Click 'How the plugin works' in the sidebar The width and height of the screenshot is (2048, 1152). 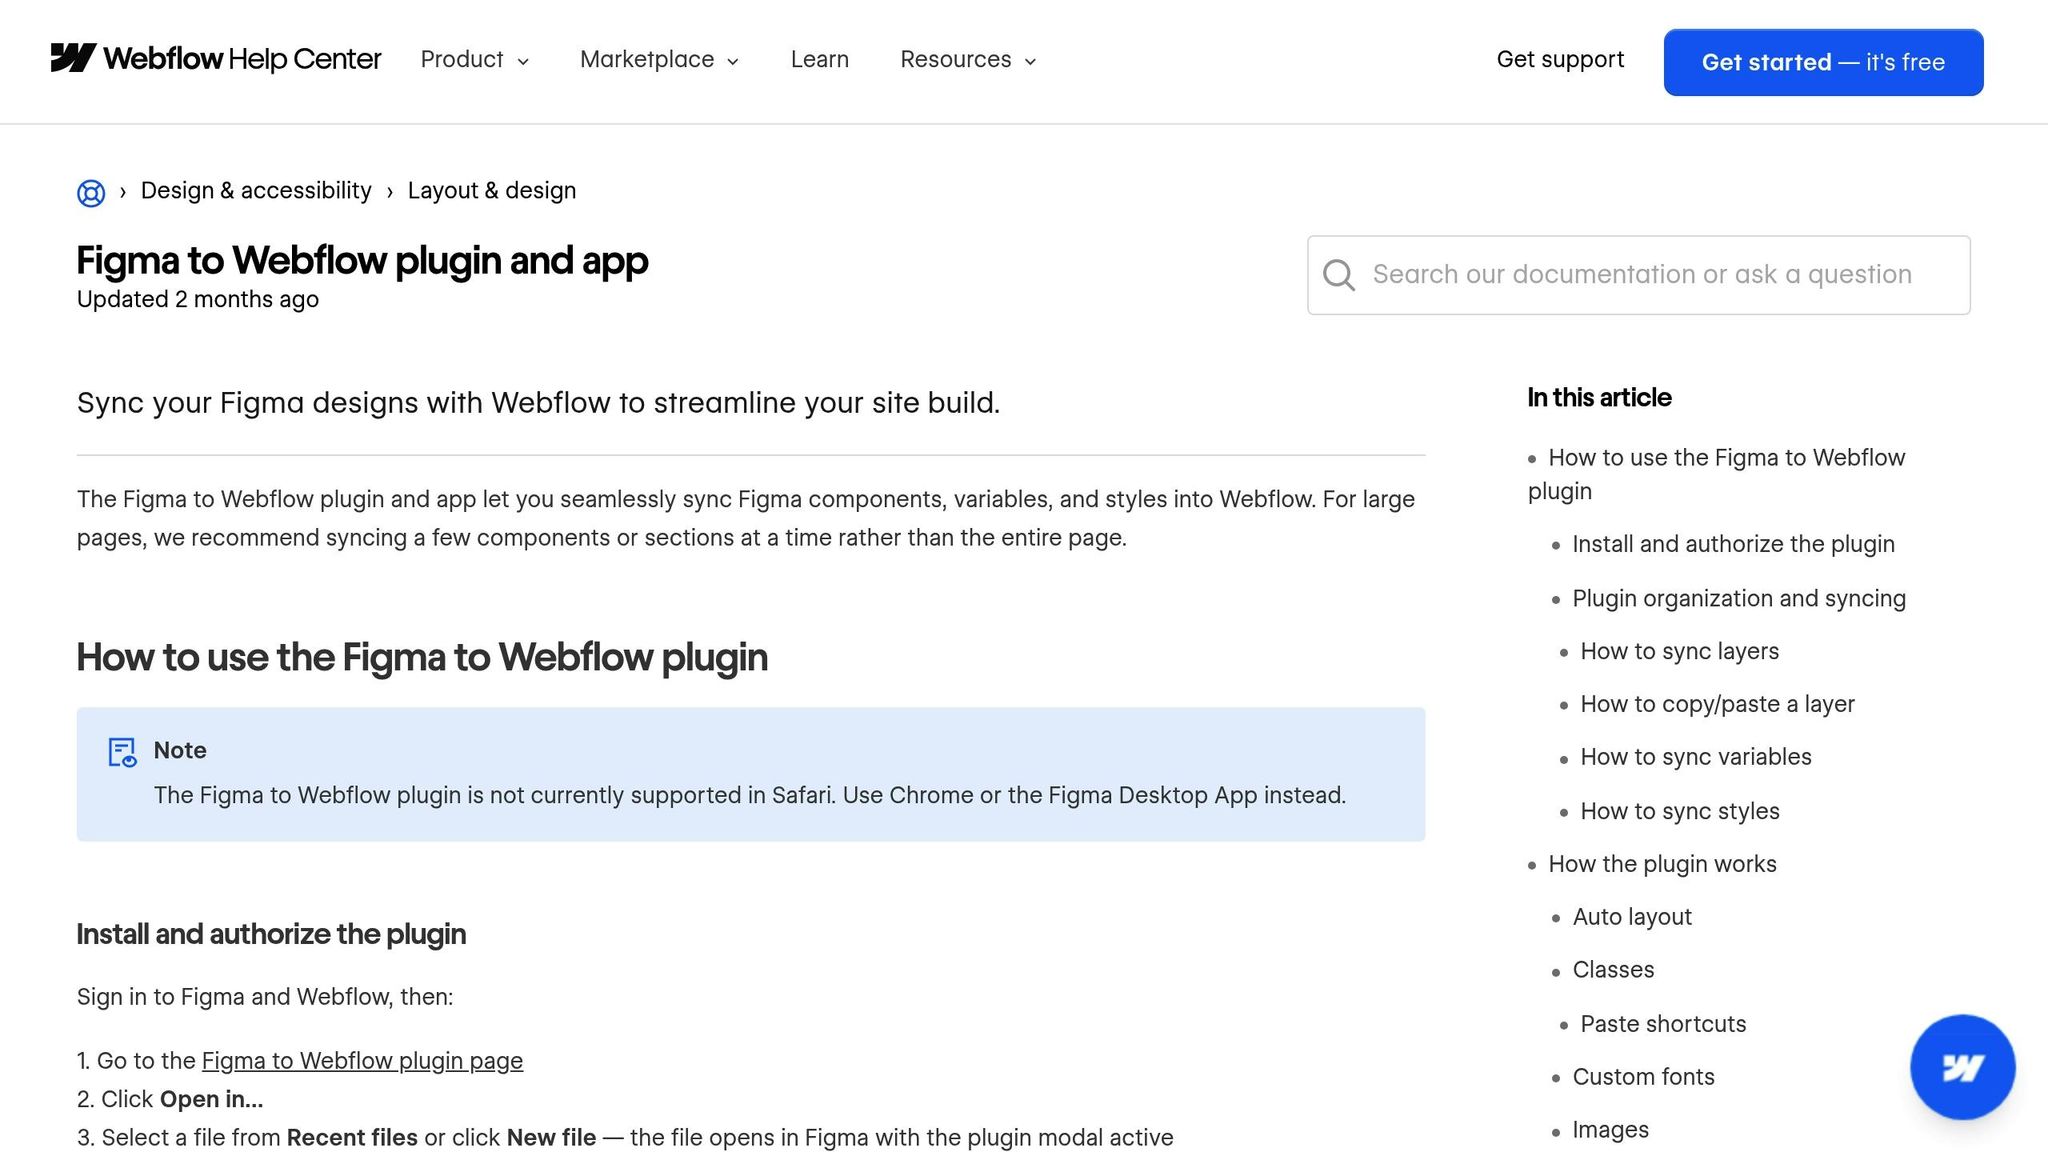tap(1662, 864)
